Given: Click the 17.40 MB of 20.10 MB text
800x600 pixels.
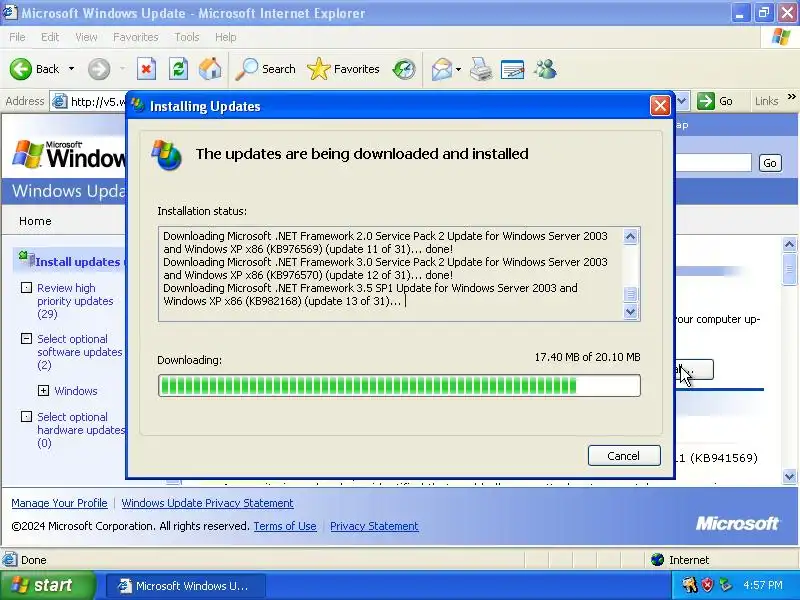Looking at the screenshot, I should coord(587,357).
